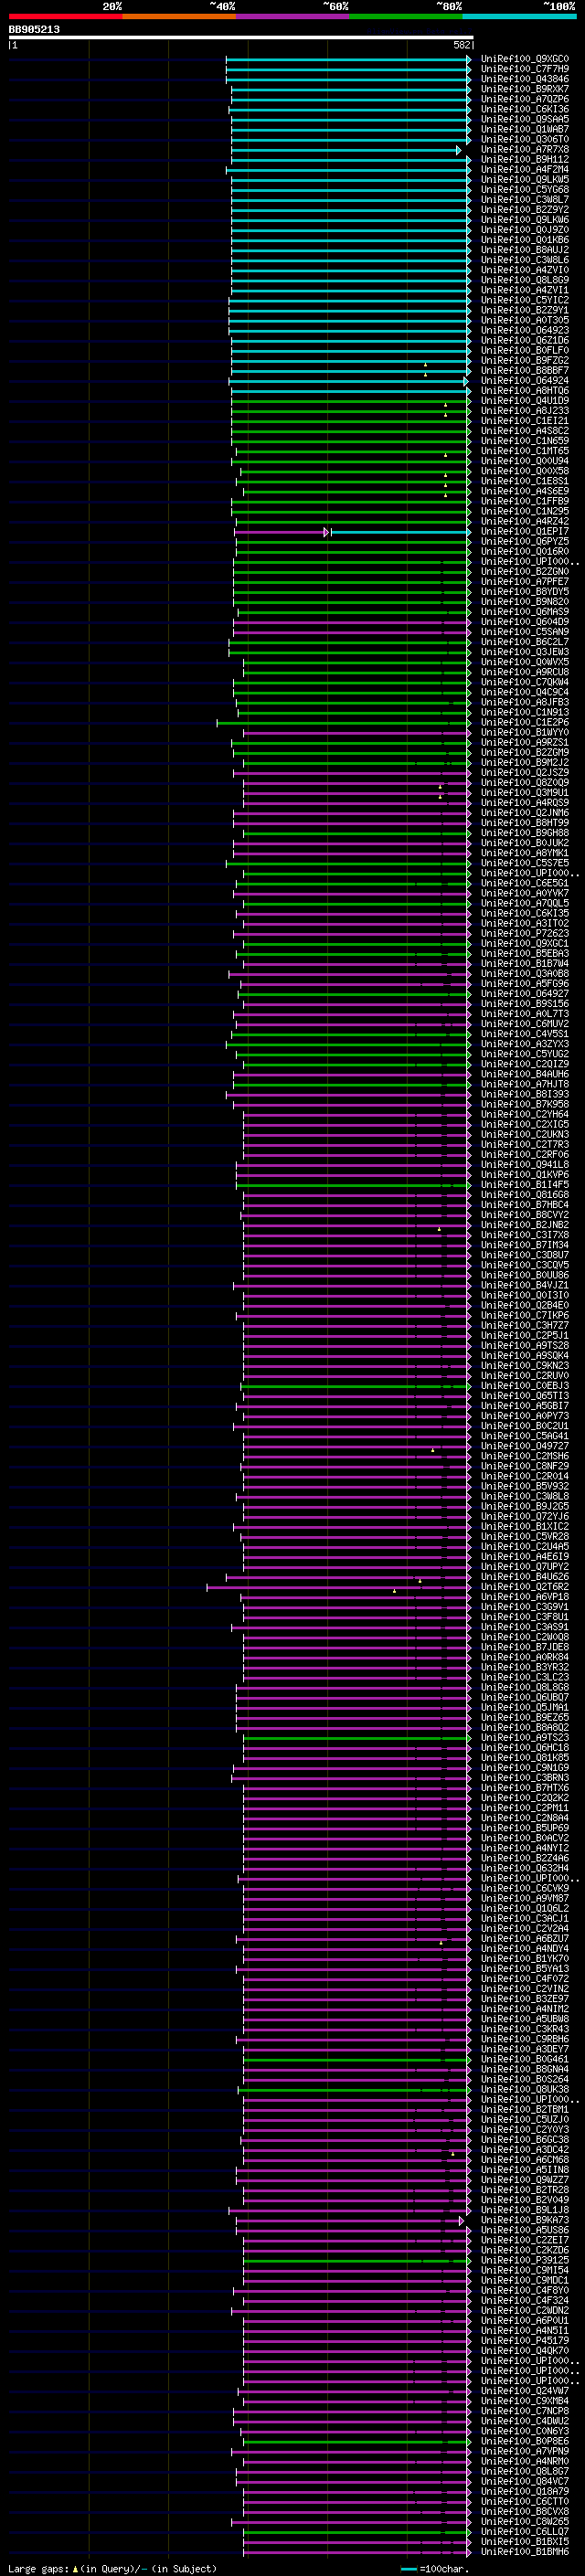Click label UniRef100_O64924
The height and width of the screenshot is (2576, 585).
525,381
